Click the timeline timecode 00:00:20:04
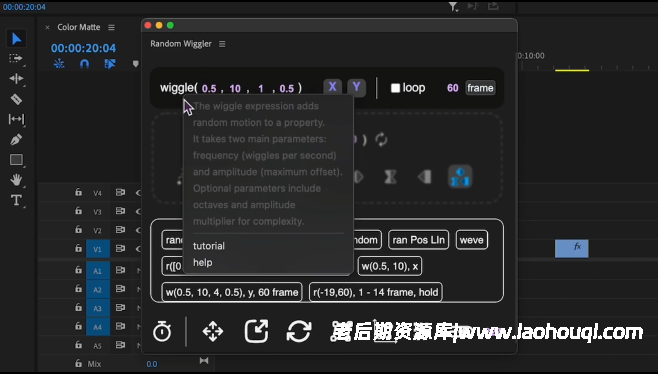The height and width of the screenshot is (374, 658). pyautogui.click(x=84, y=48)
